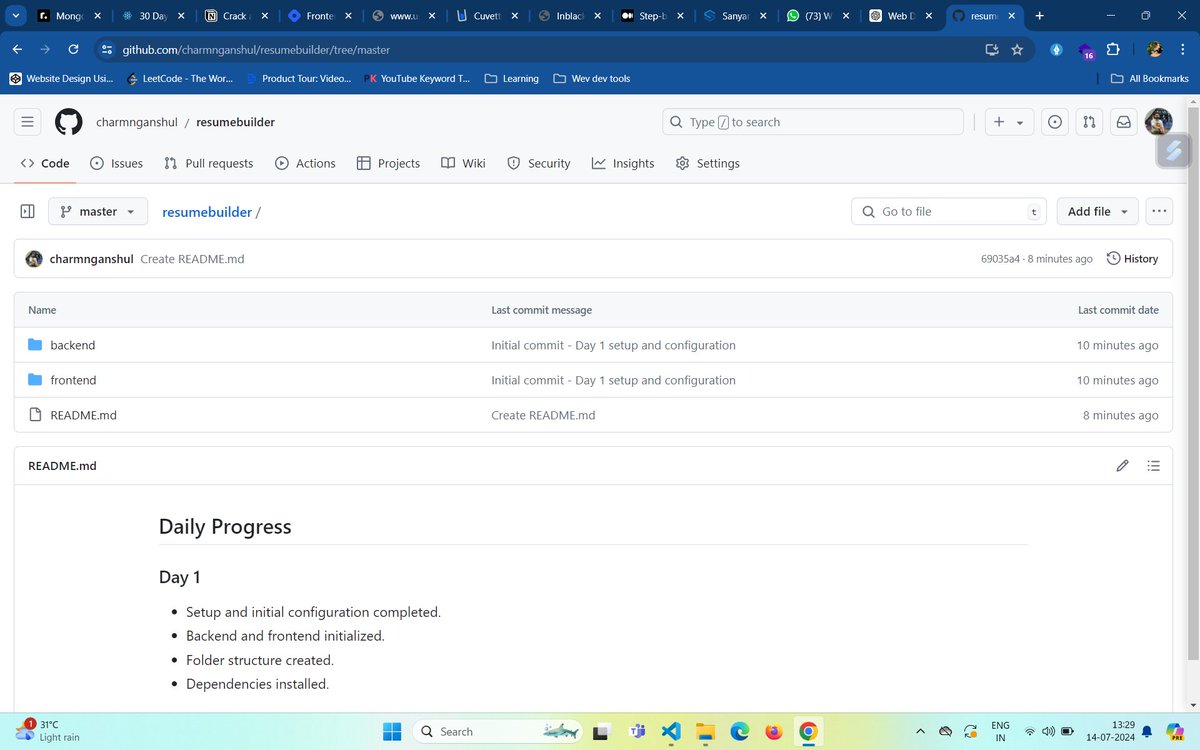Open the Create README.md latest commit message
Viewport: 1200px width, 750px height.
click(192, 259)
